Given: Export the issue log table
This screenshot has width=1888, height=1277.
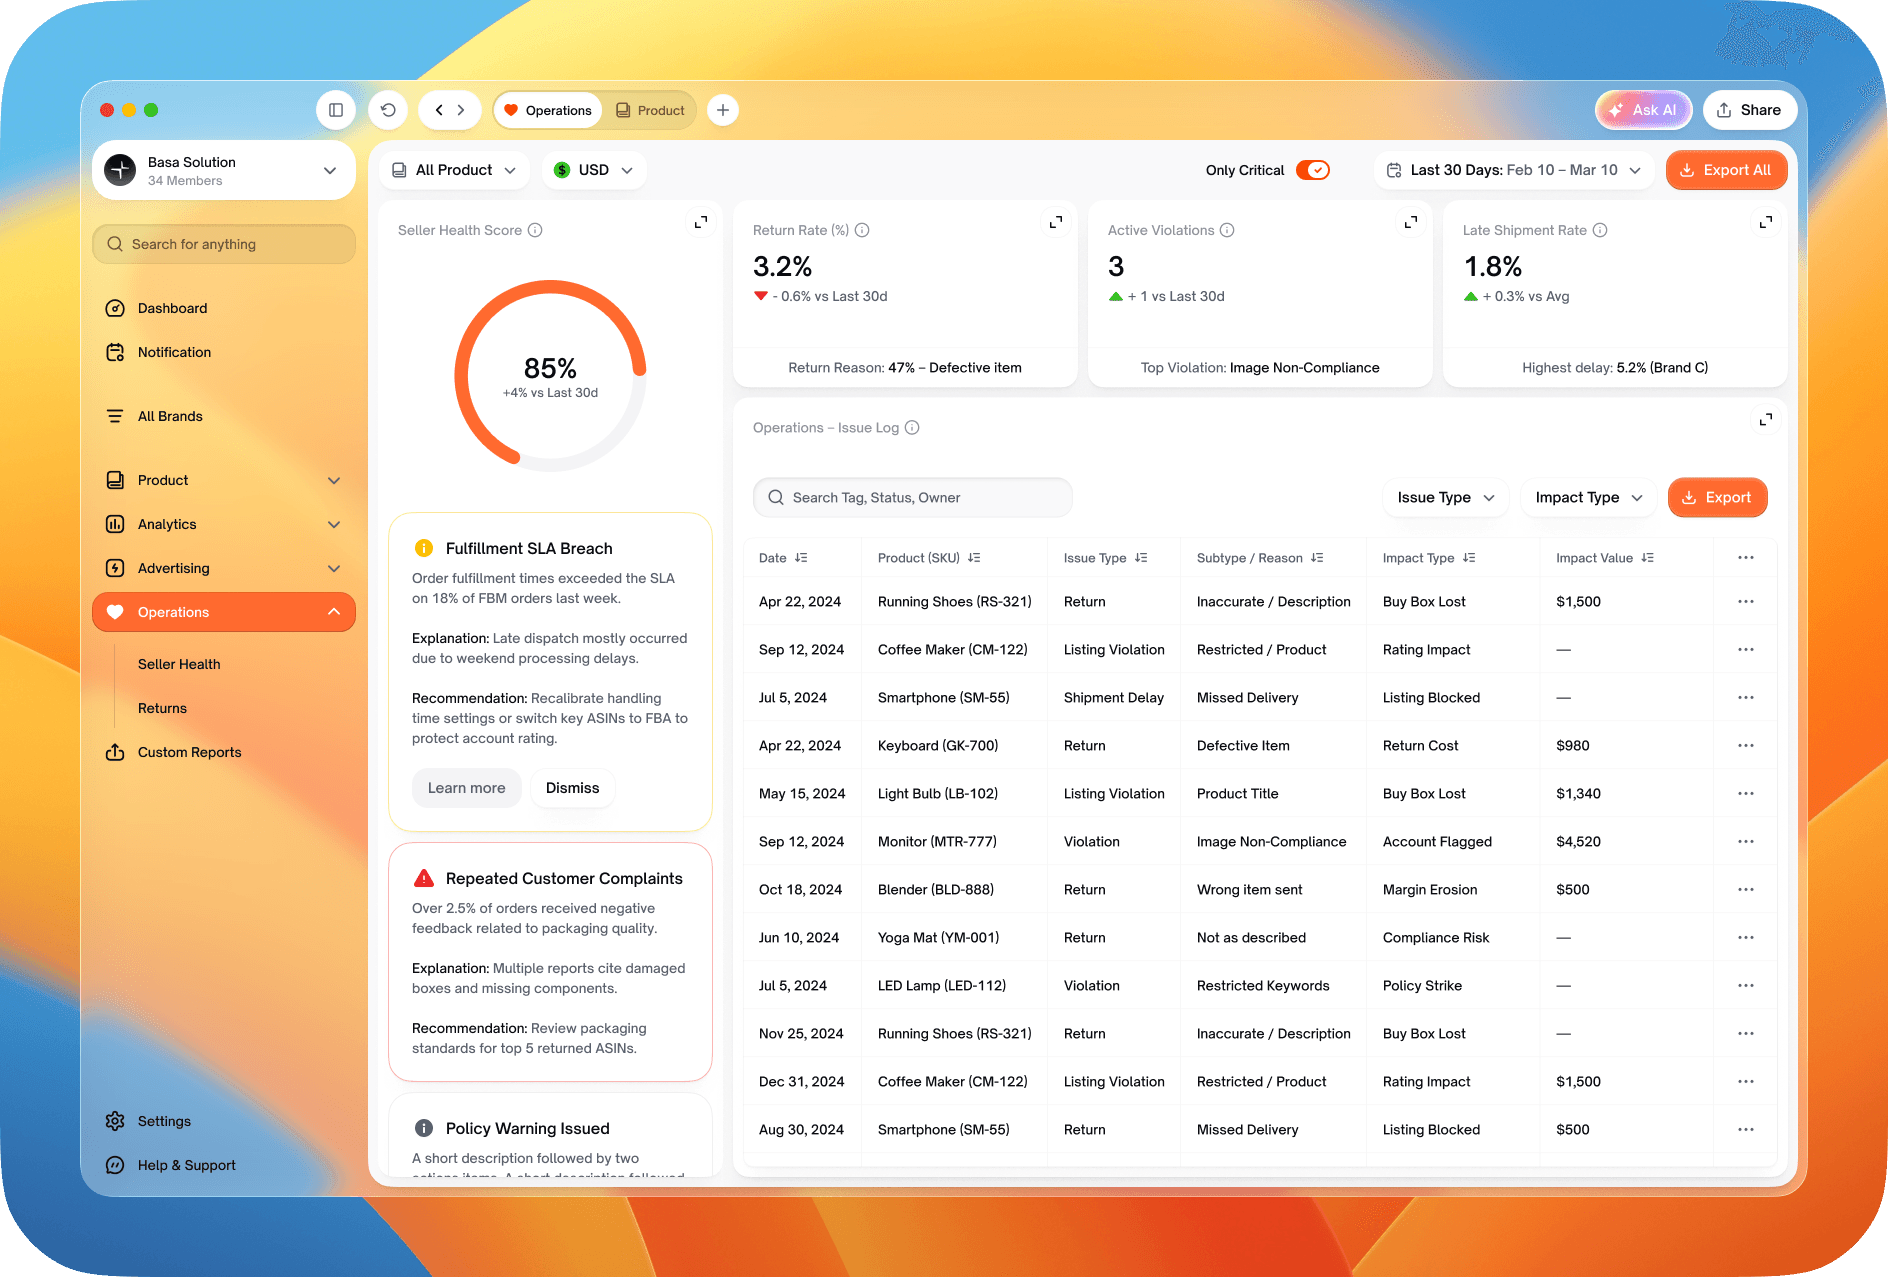Looking at the screenshot, I should click(1717, 497).
